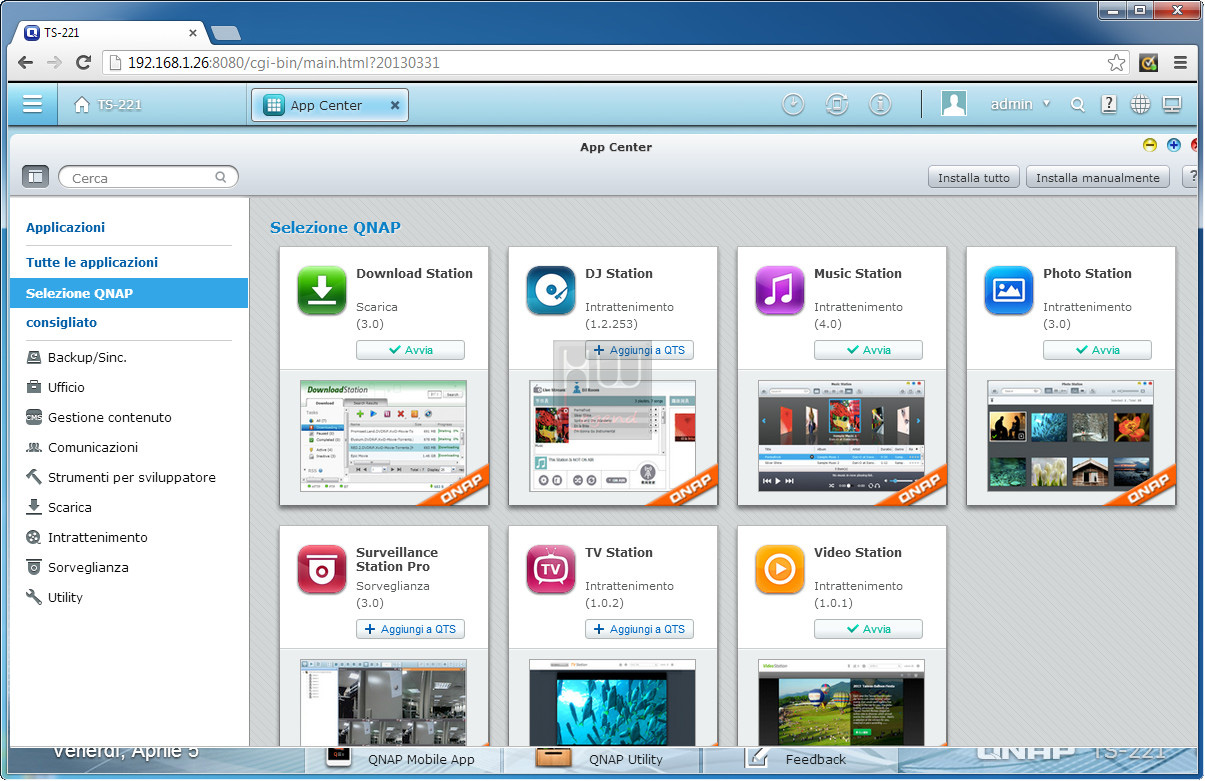Select Selezione QNAP category
Viewport: 1205px width, 781px height.
(129, 293)
